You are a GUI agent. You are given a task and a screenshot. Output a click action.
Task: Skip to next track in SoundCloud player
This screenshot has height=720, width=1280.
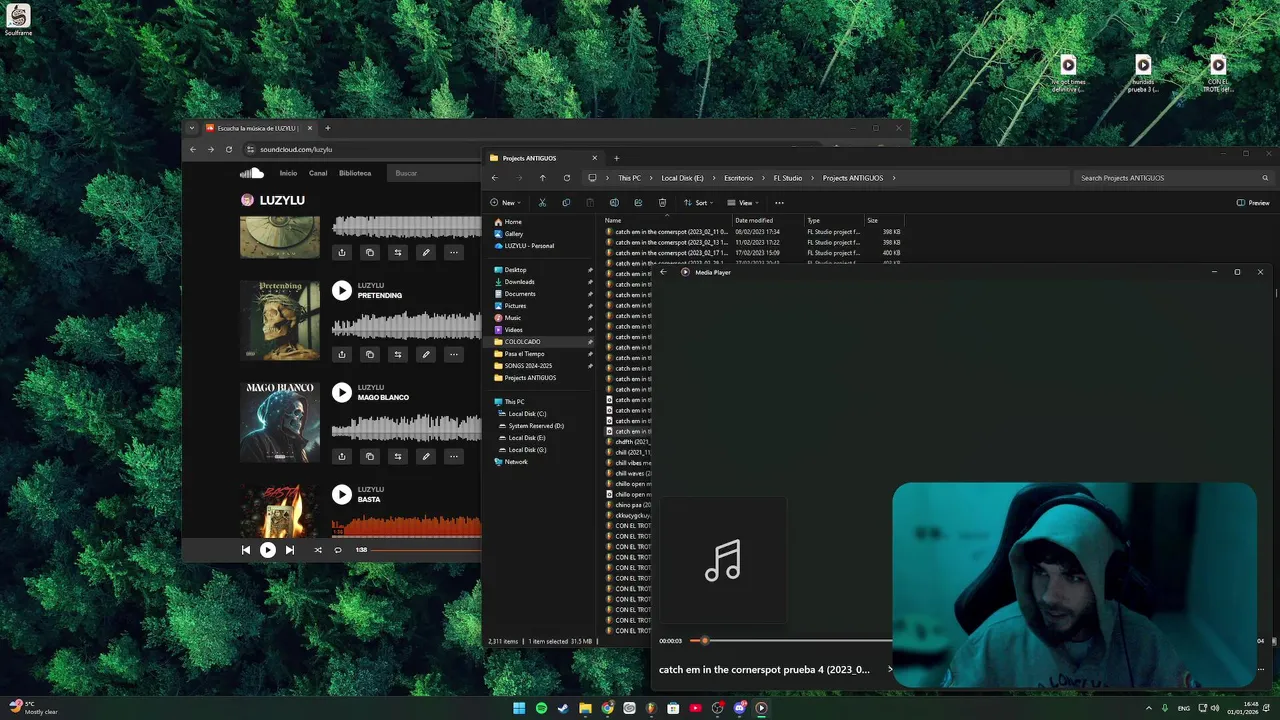tap(290, 550)
